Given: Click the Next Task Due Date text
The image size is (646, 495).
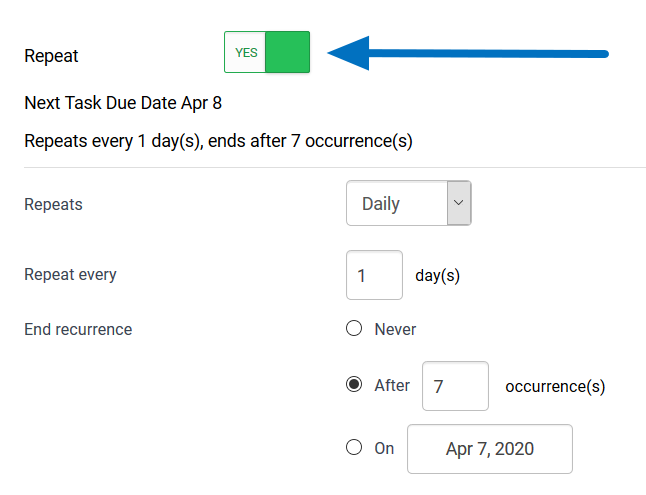Looking at the screenshot, I should pyautogui.click(x=123, y=104).
